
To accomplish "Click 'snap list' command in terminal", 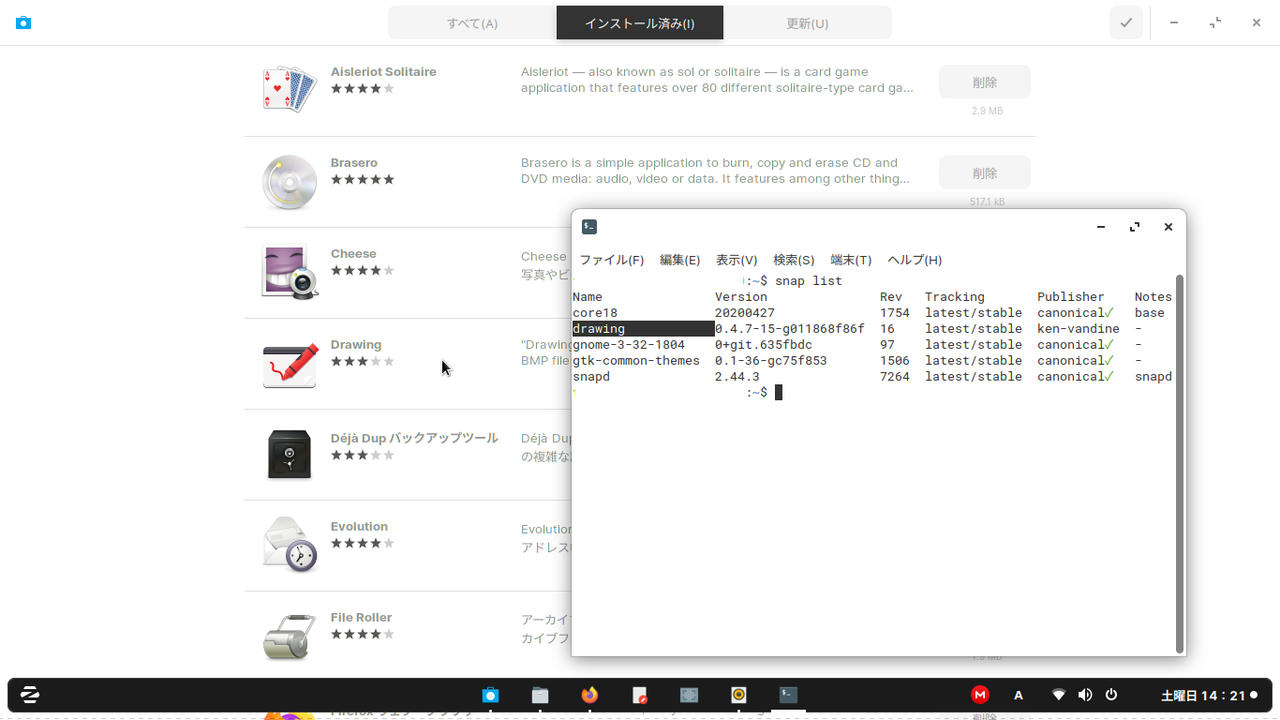I will 808,281.
